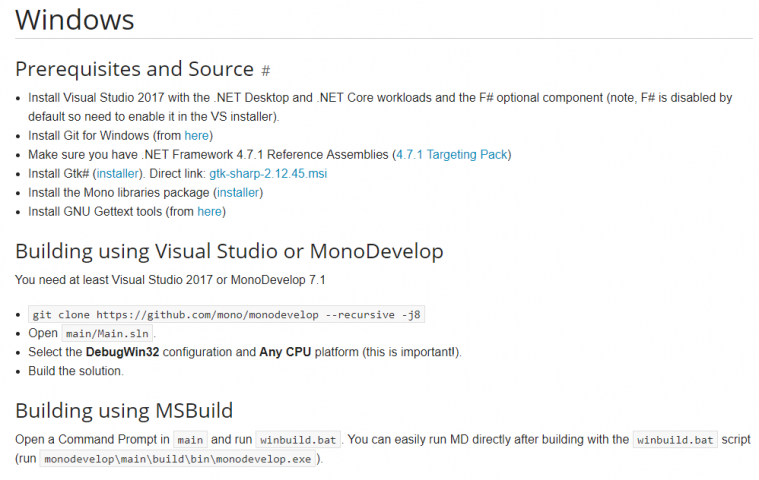Open the 4.7.1 Targeting Pack link
Screen dimensions: 759x480
(452, 154)
